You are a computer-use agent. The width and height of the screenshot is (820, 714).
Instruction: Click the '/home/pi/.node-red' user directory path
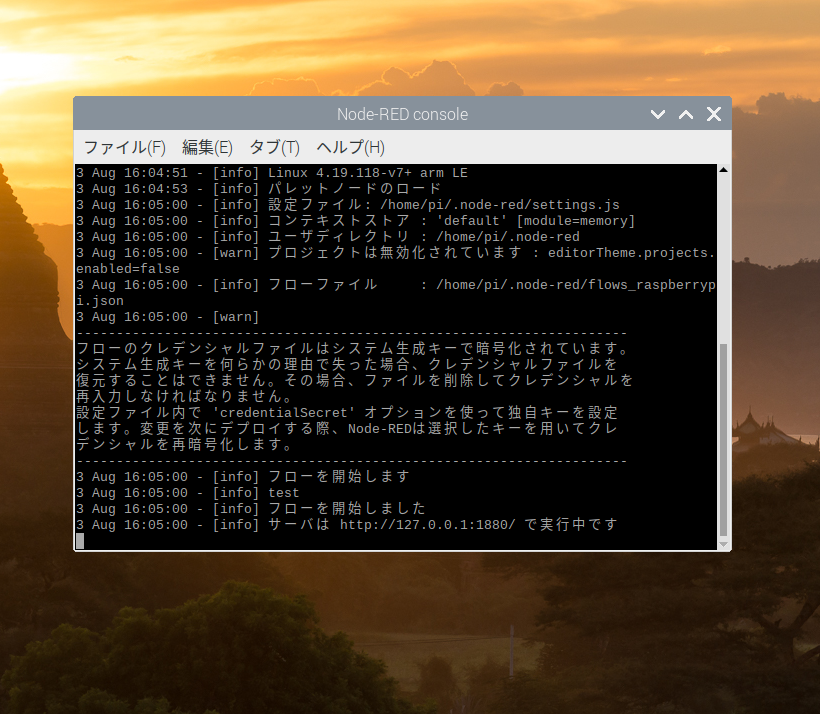click(x=508, y=237)
